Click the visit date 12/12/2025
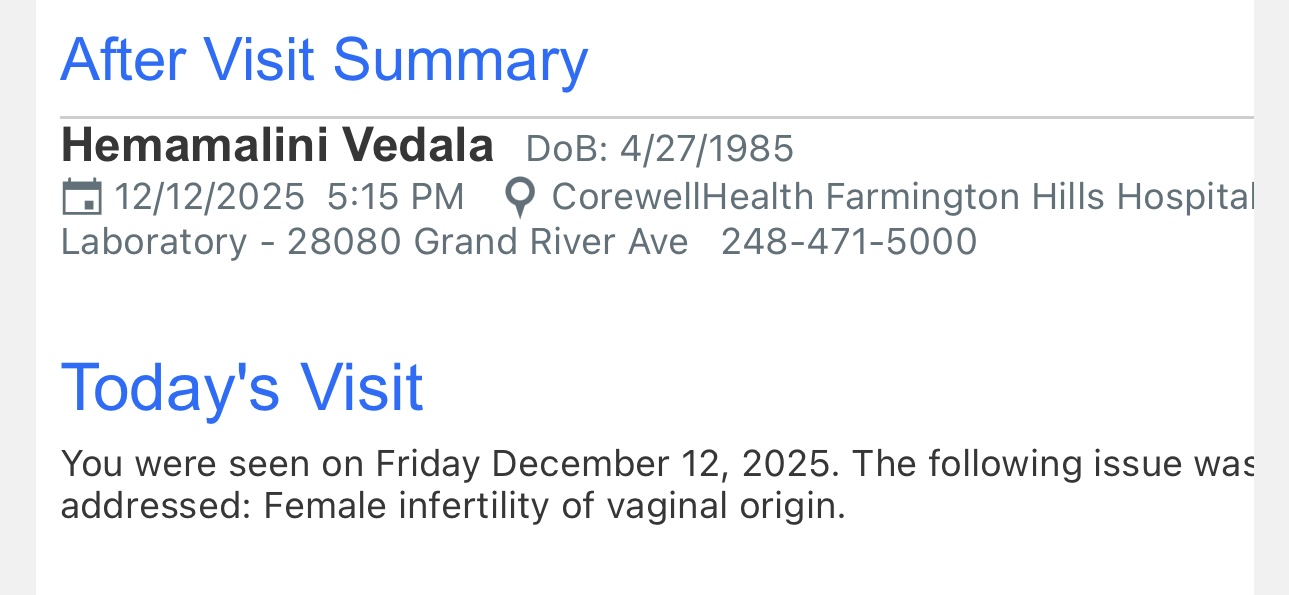 pyautogui.click(x=209, y=197)
